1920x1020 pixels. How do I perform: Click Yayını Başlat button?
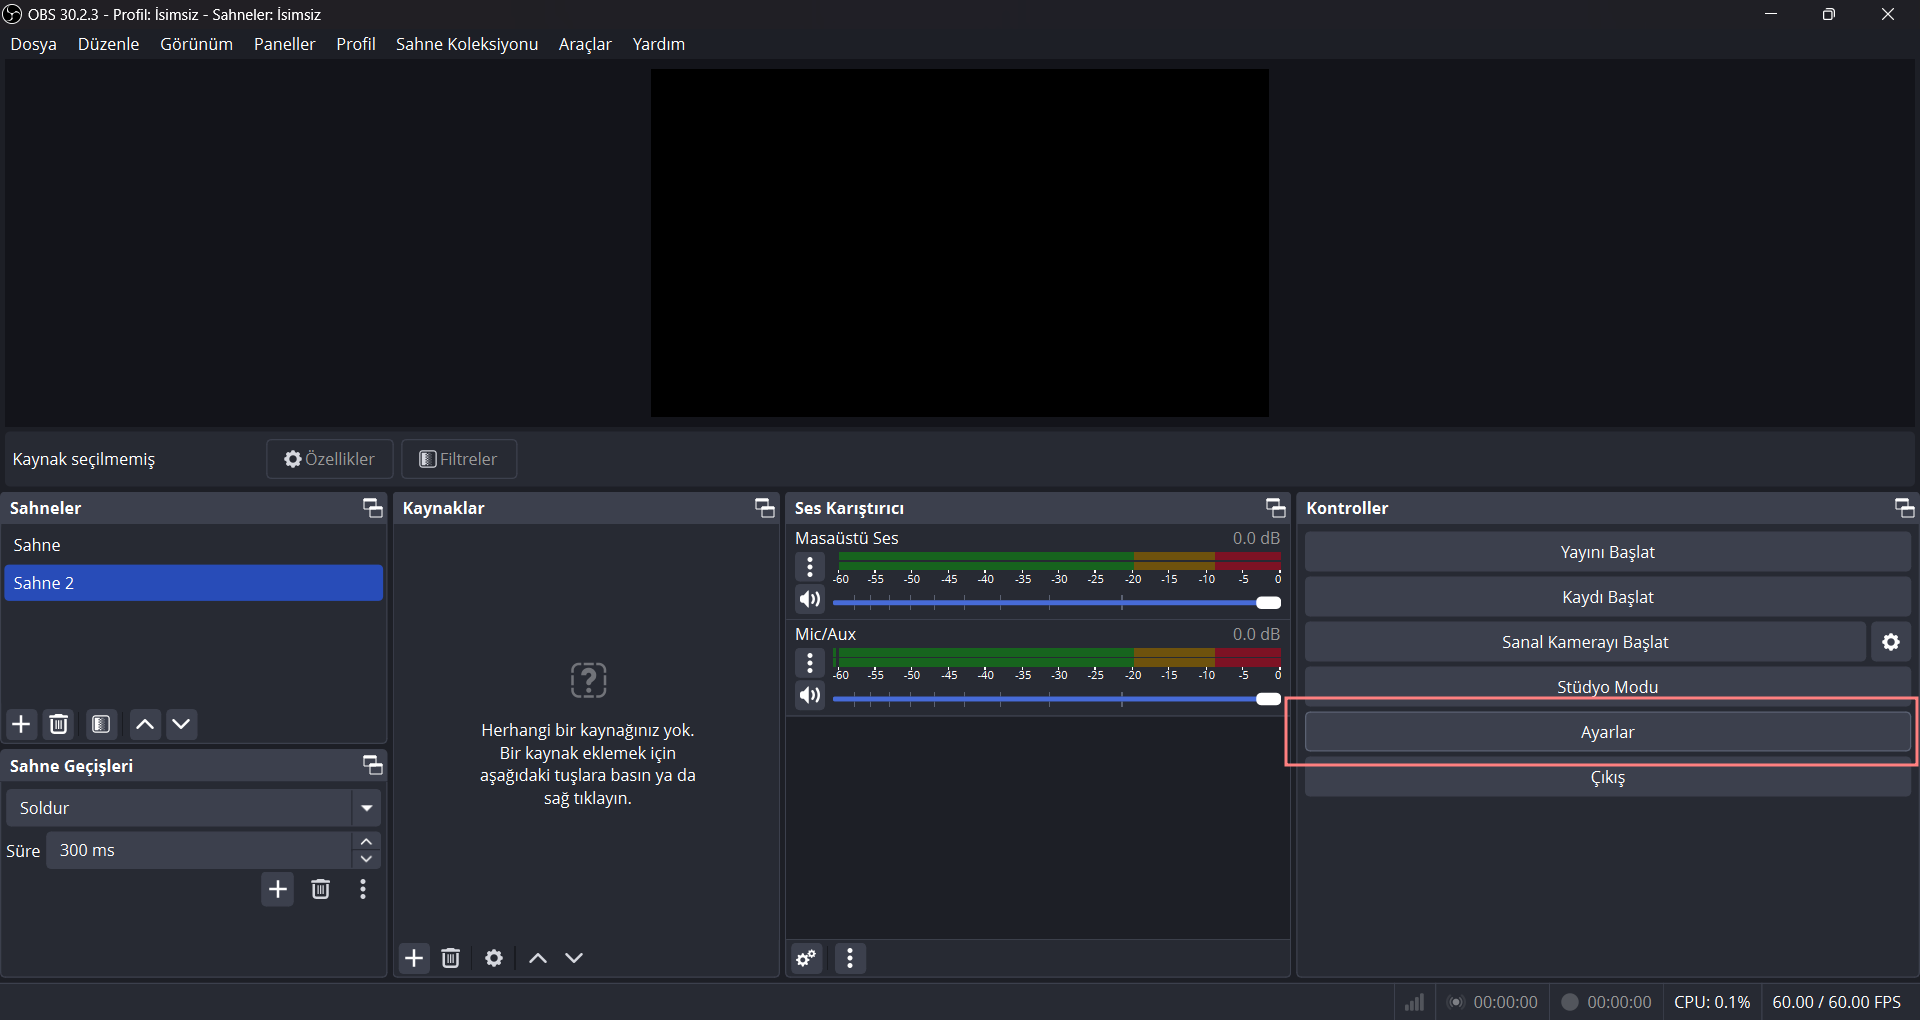pos(1608,552)
